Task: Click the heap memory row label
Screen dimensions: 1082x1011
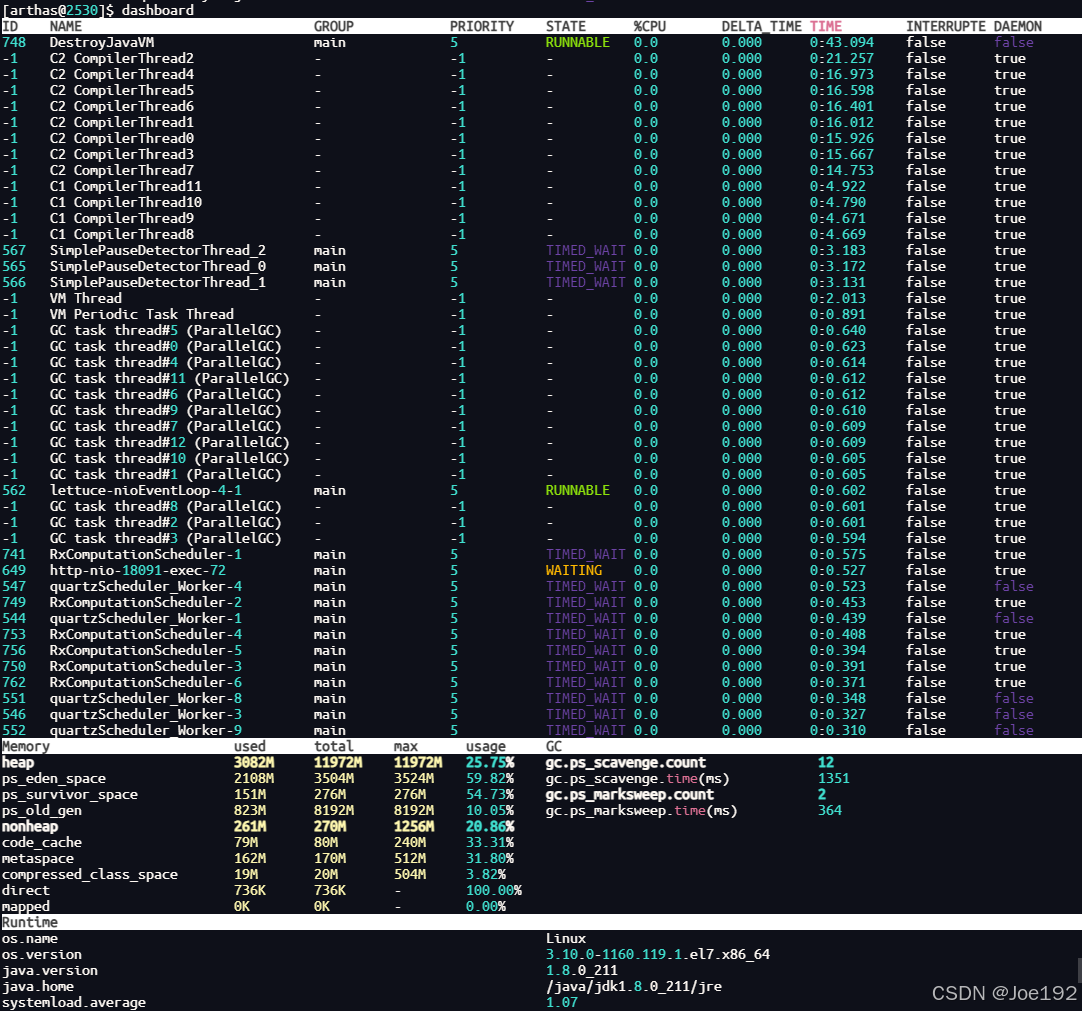Action: 18,763
